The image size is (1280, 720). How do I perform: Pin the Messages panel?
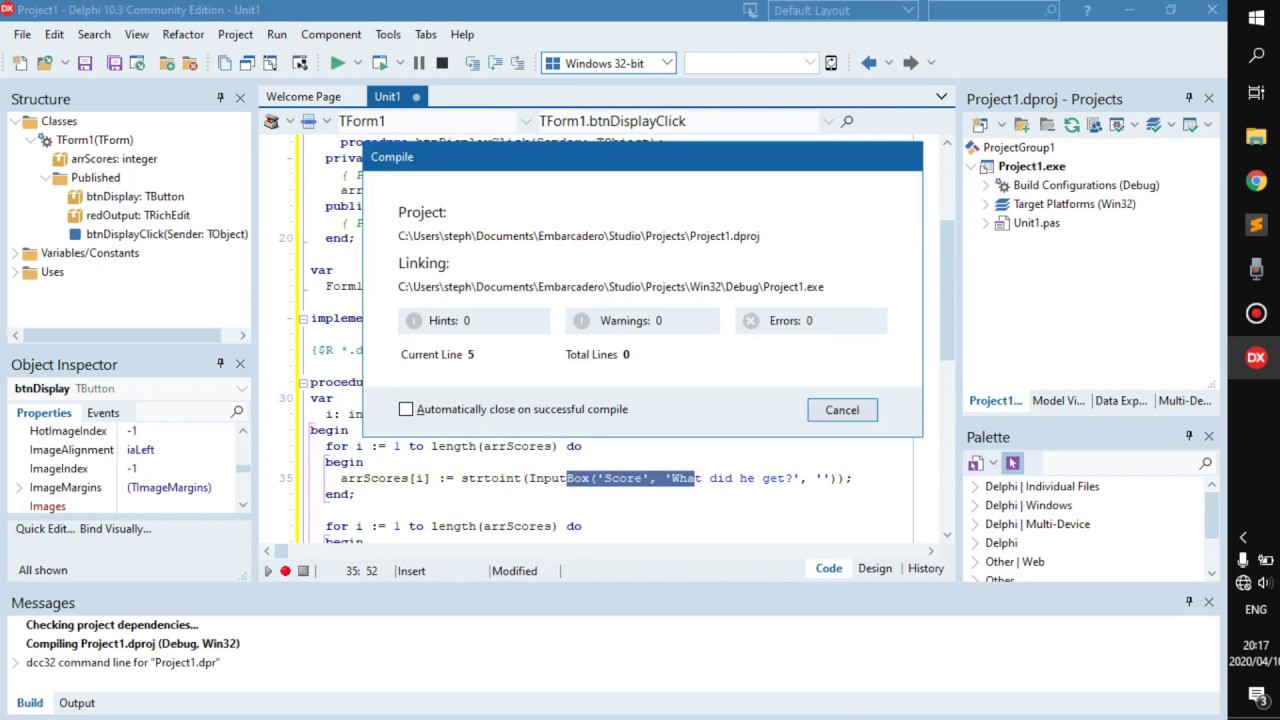point(1189,602)
